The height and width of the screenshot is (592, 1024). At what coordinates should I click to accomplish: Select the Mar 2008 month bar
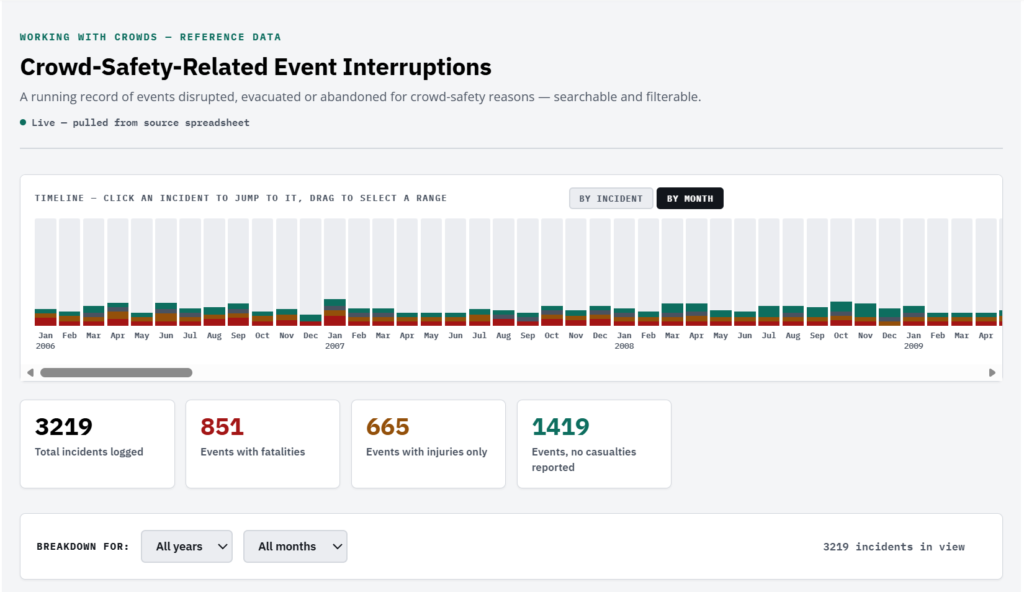pos(673,272)
